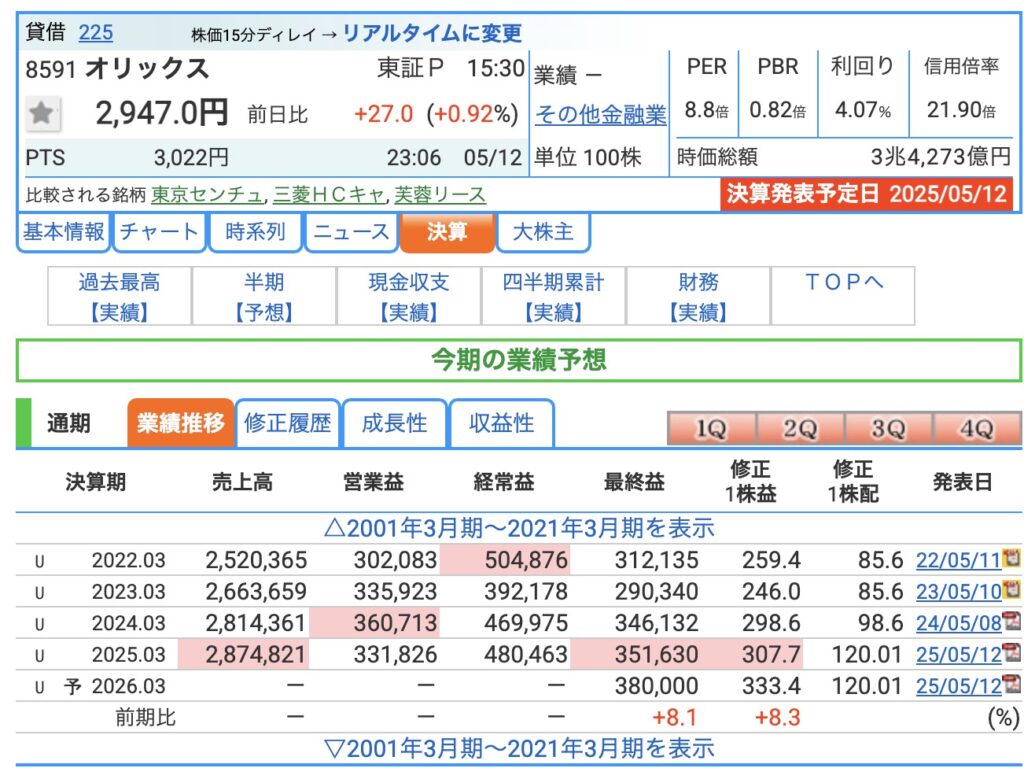The height and width of the screenshot is (768, 1024).
Task: Click the highlighted 経常益 value 504,876
Action: (526, 560)
